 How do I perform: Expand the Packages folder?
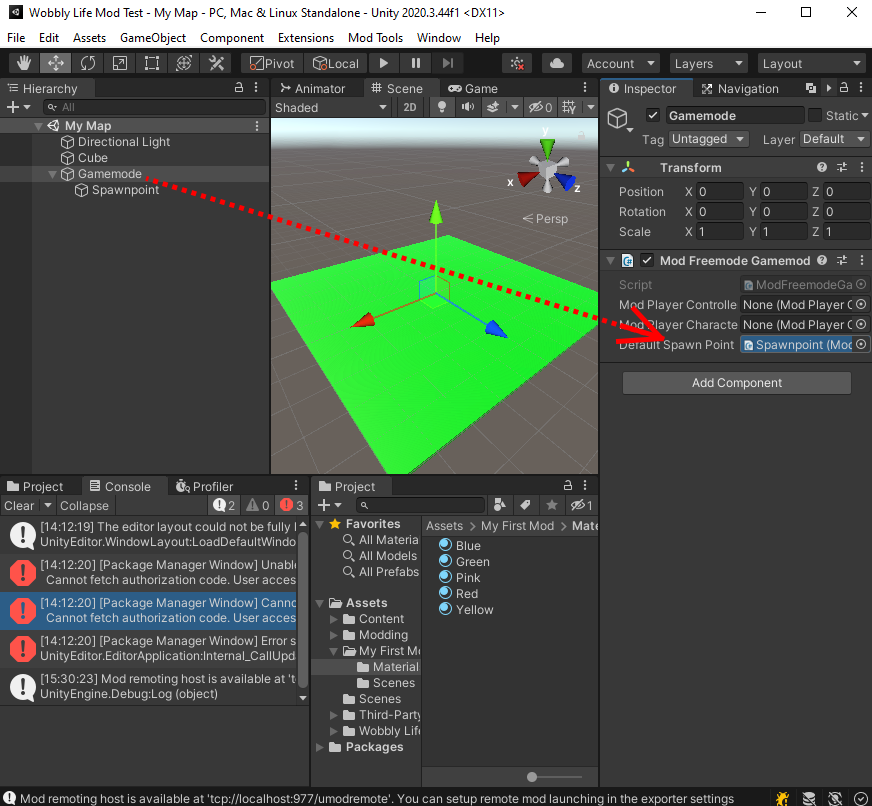(x=320, y=747)
